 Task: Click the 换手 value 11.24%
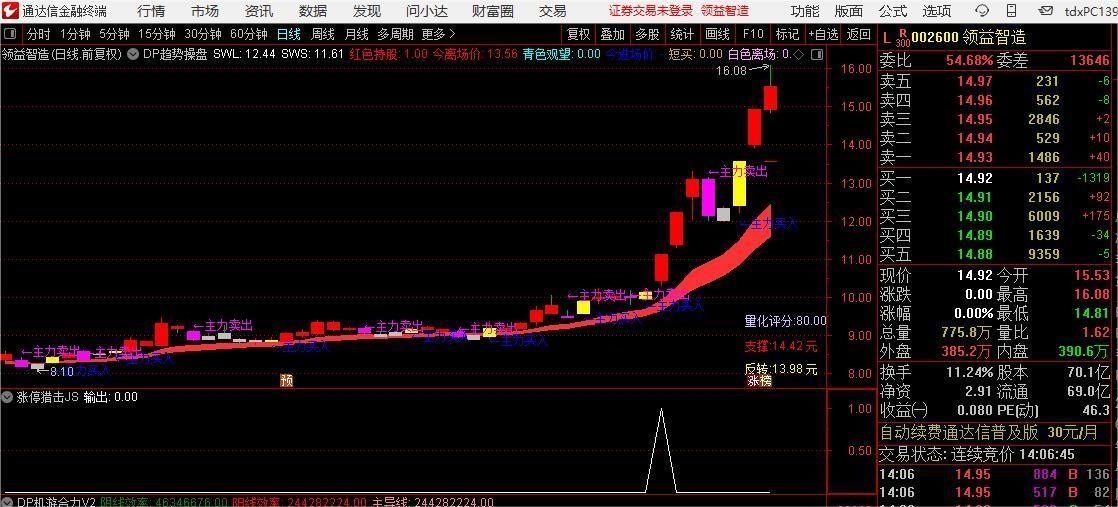tap(969, 372)
